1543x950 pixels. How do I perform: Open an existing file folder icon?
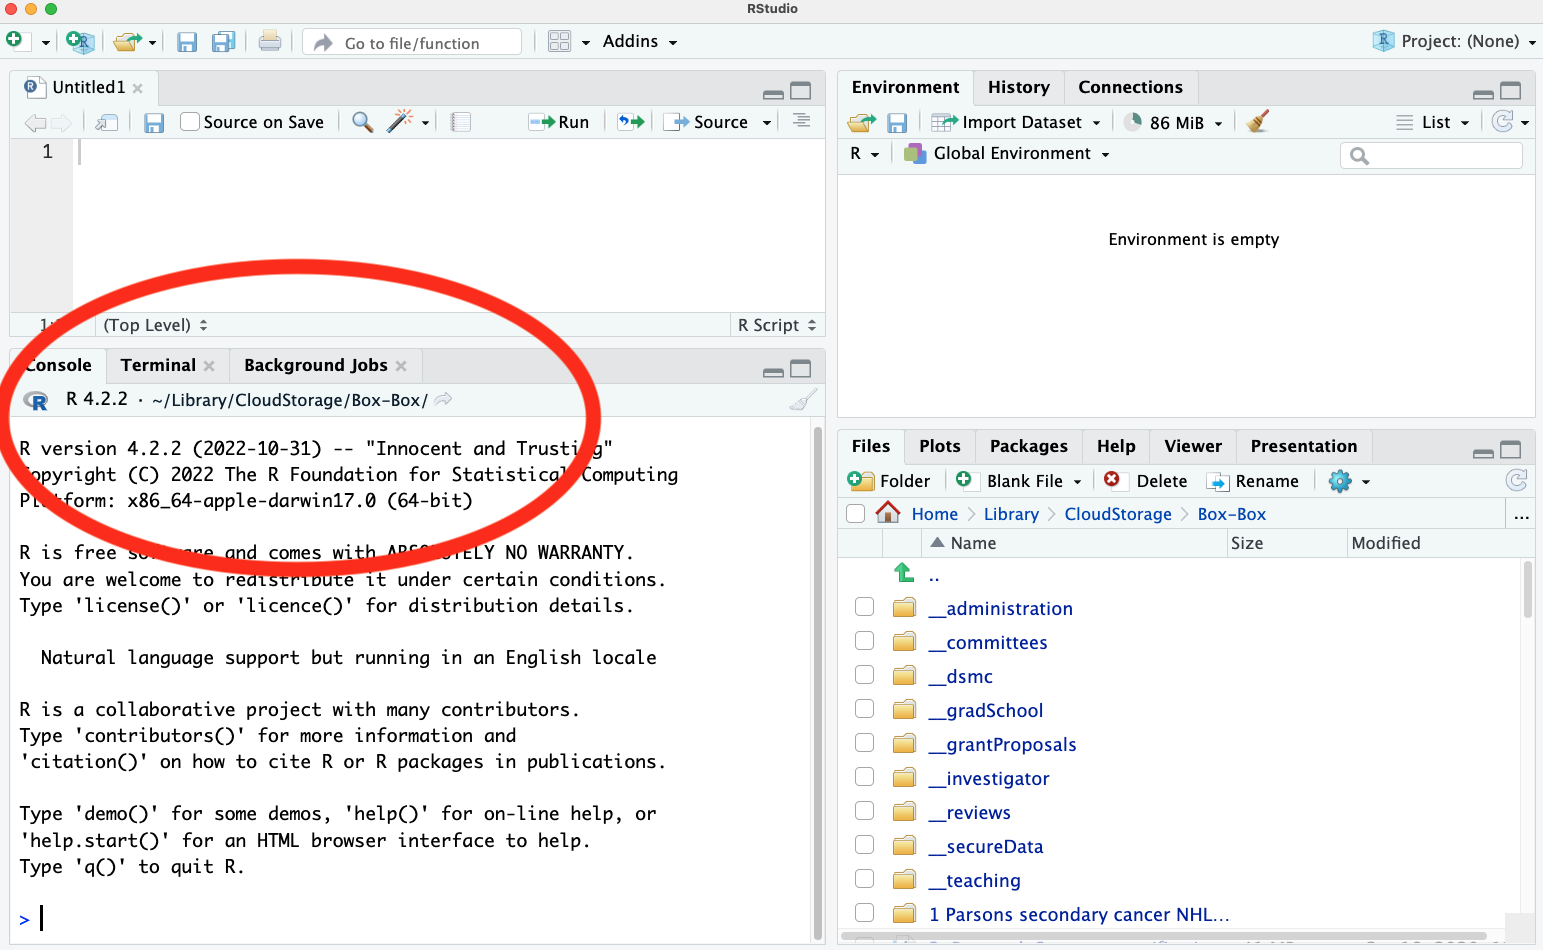click(x=127, y=42)
